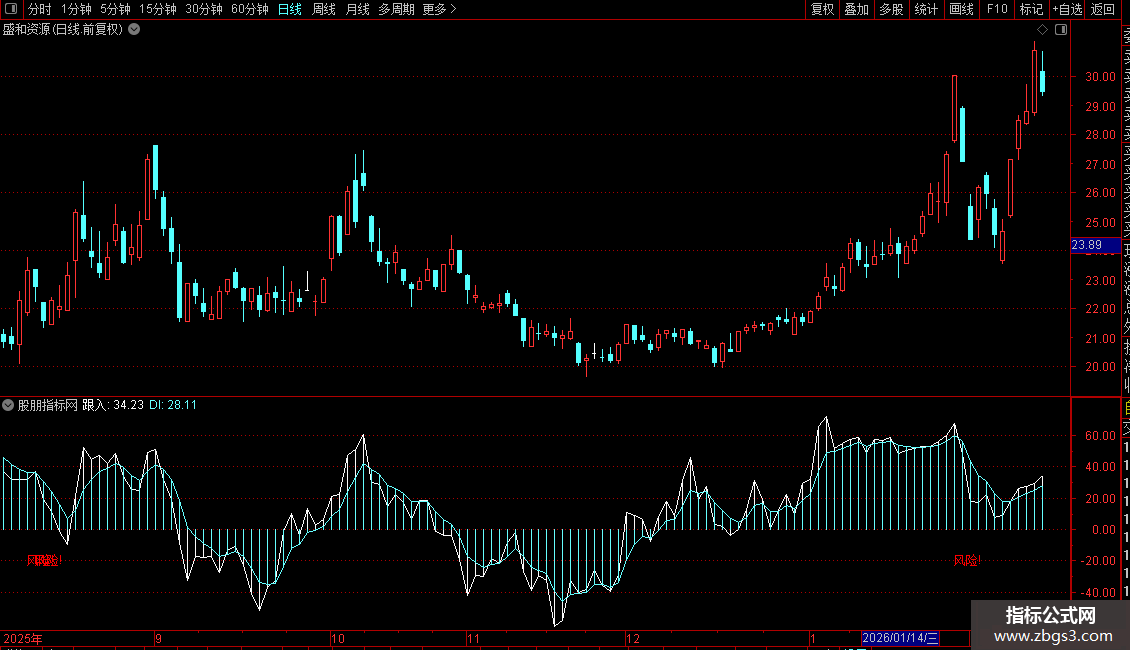
Task: Select the 60分钟 period
Action: tap(250, 9)
